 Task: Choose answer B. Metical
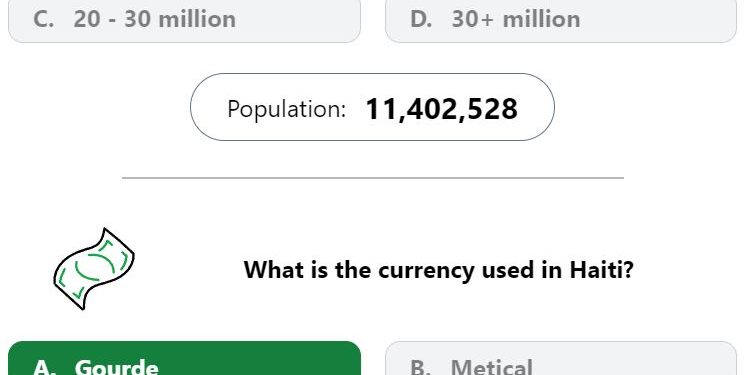point(561,358)
